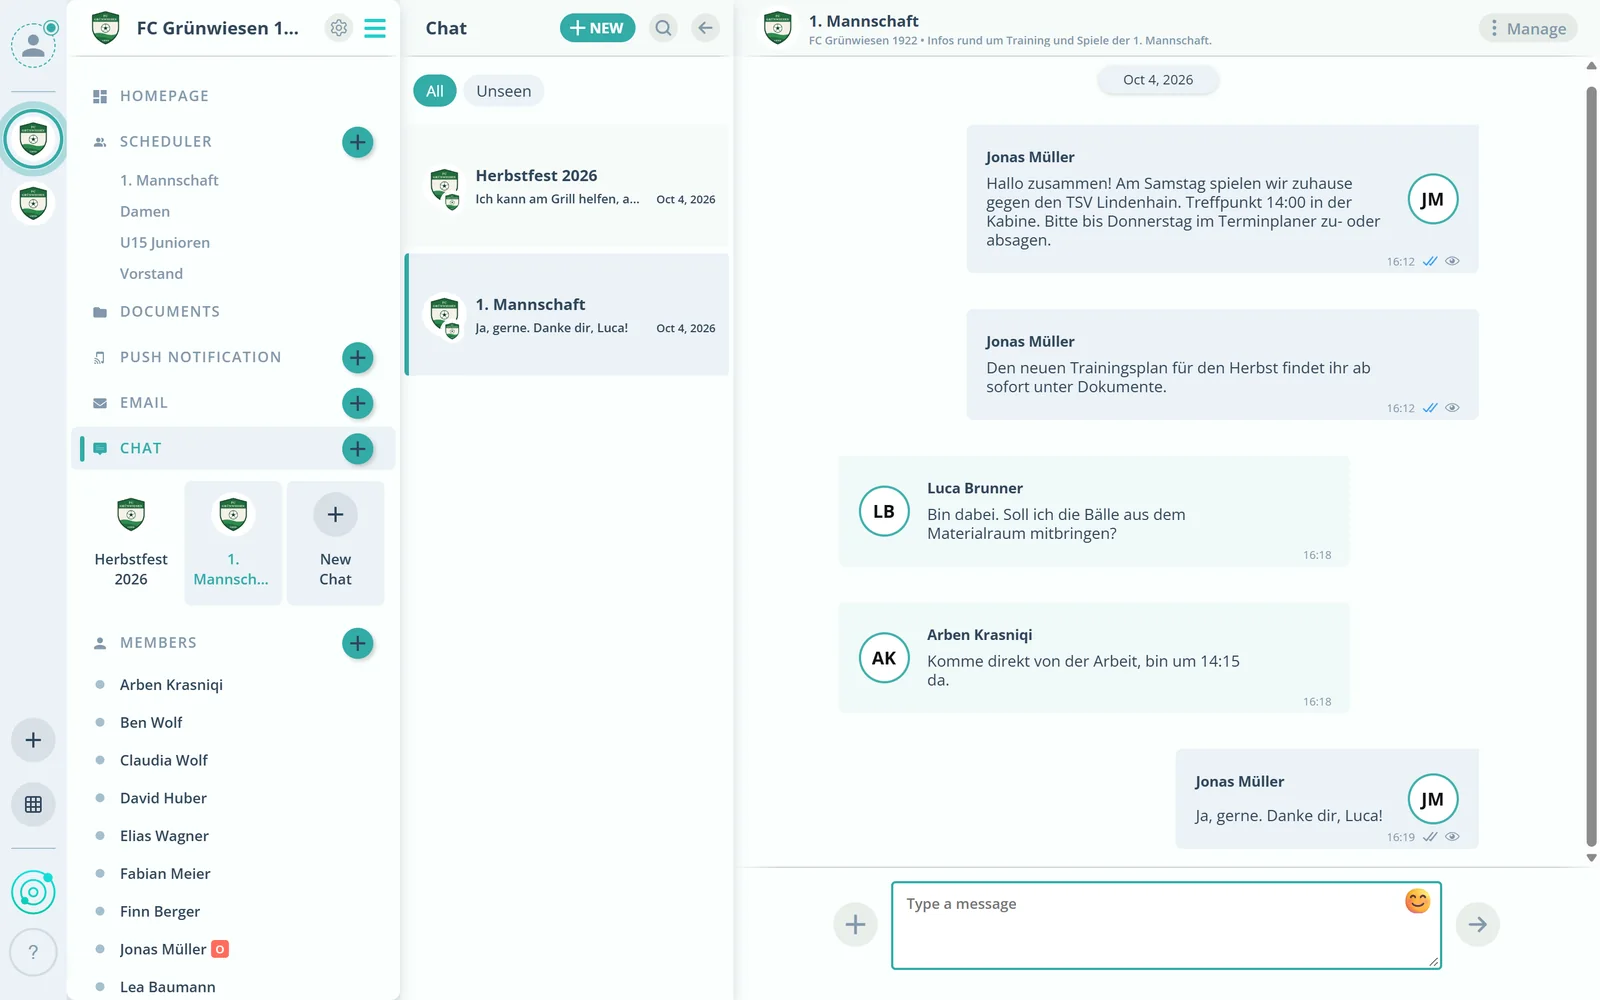The height and width of the screenshot is (1000, 1600).
Task: Select member Lea Baumann
Action: click(x=168, y=987)
